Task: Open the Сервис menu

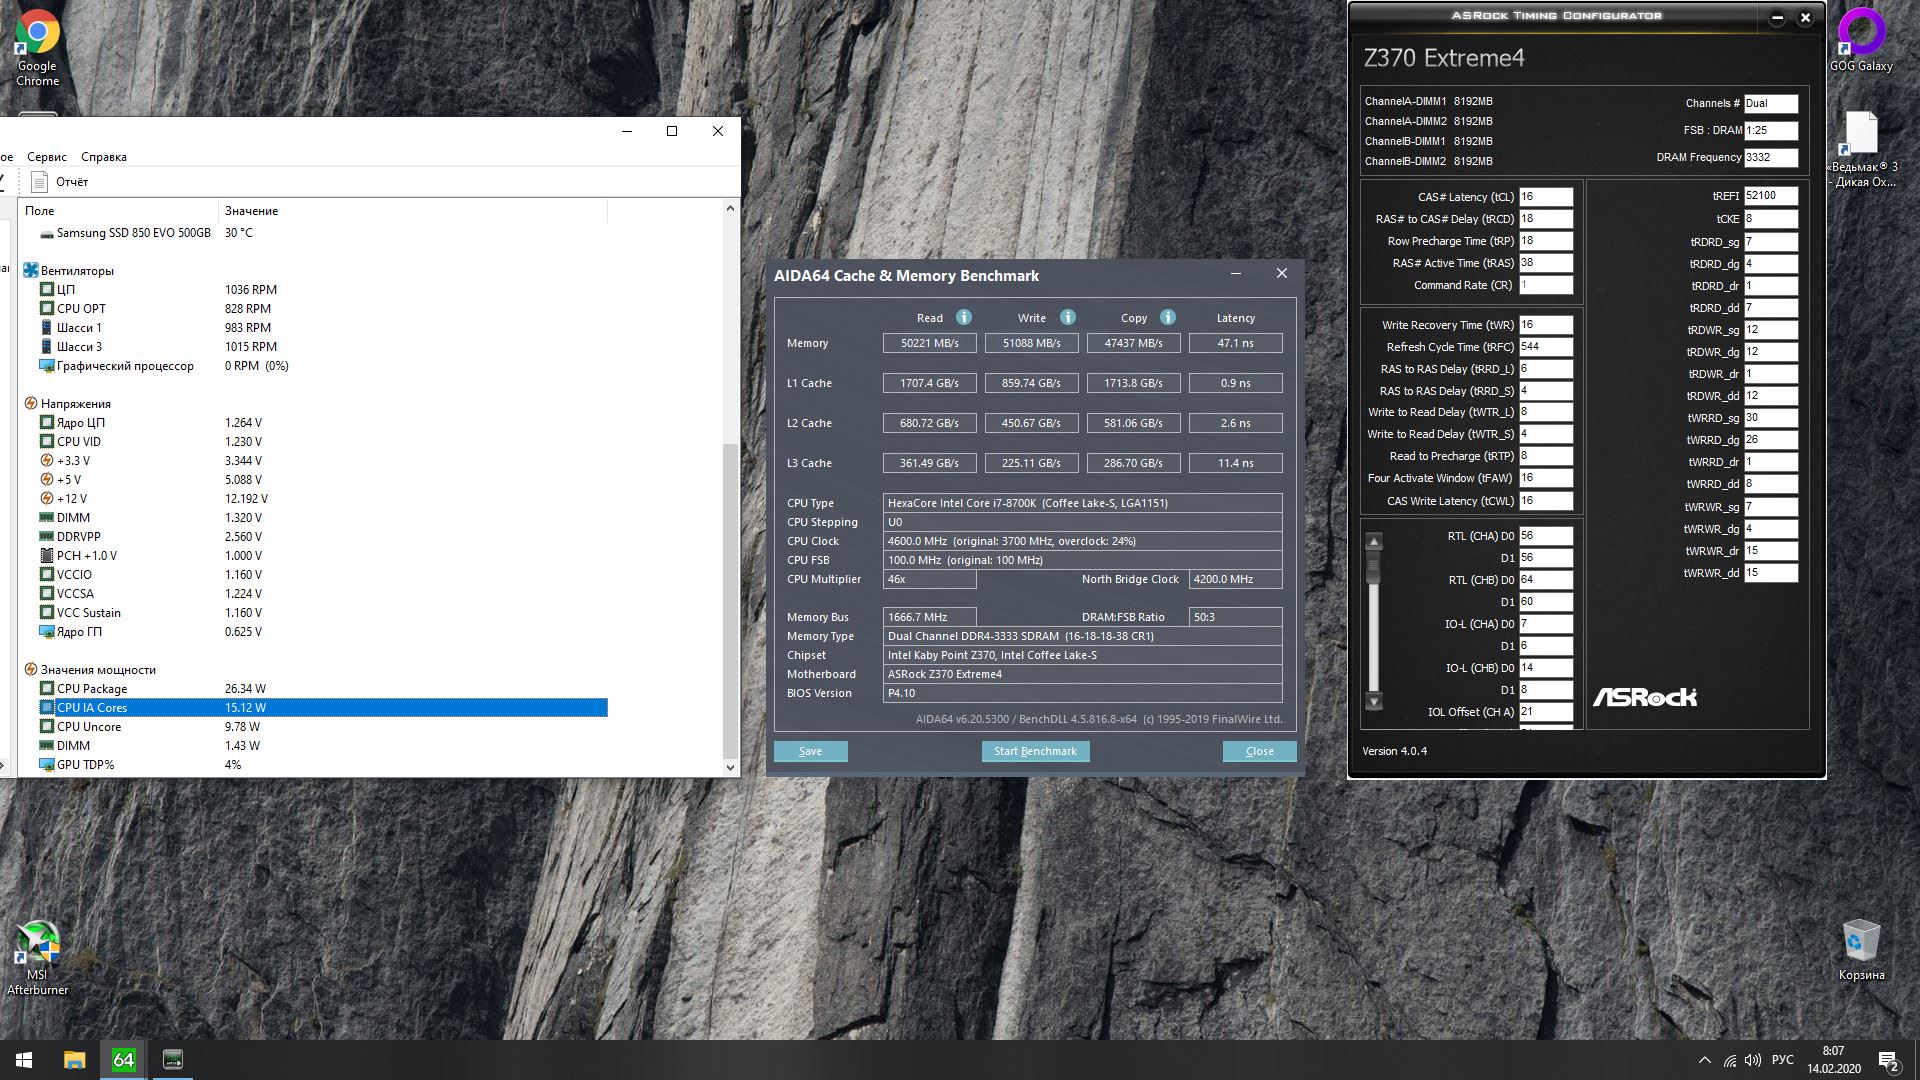Action: [x=47, y=157]
